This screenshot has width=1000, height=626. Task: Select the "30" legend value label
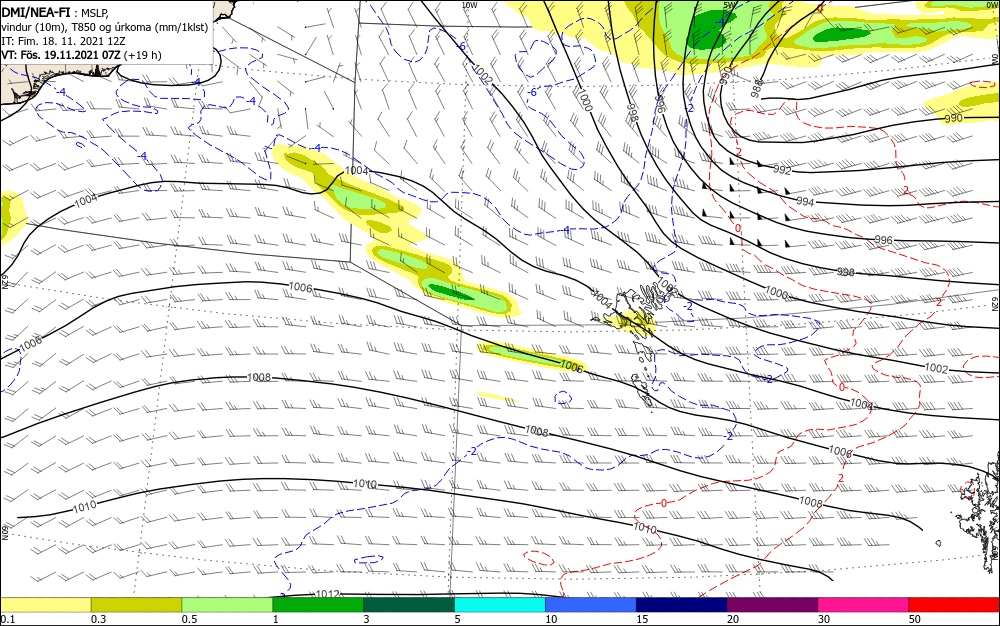point(824,619)
